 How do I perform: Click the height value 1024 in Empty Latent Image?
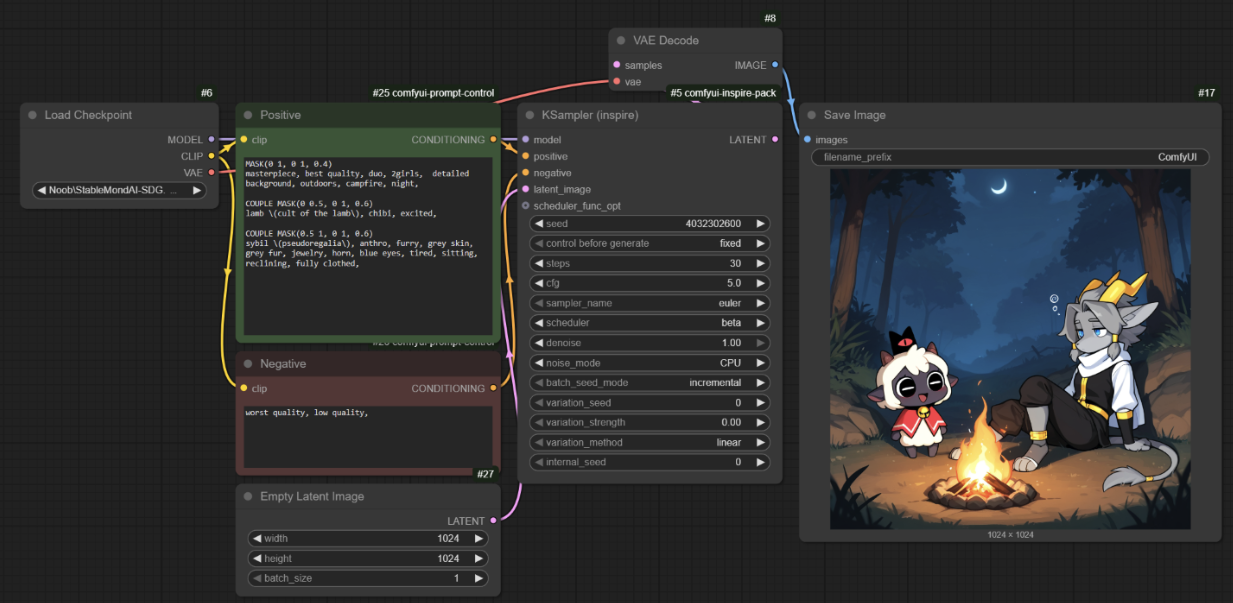tap(448, 558)
